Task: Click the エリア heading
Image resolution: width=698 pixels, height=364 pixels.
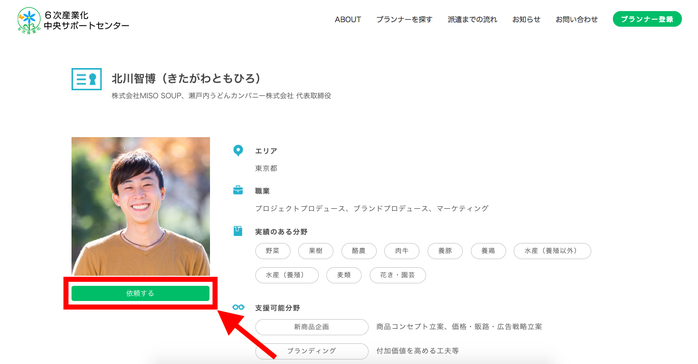Action: [x=266, y=151]
